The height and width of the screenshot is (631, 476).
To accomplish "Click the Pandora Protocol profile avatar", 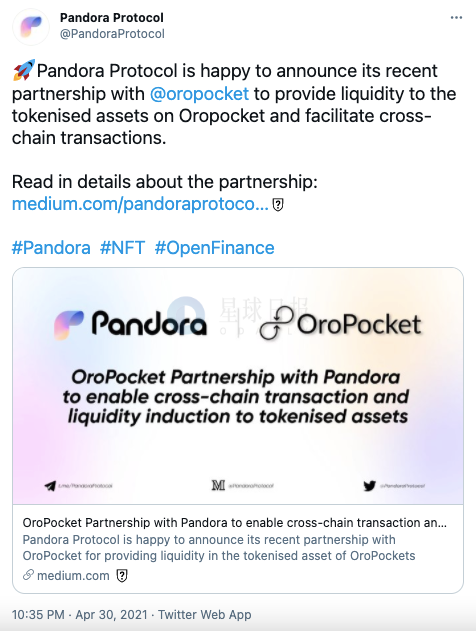I will [x=31, y=27].
